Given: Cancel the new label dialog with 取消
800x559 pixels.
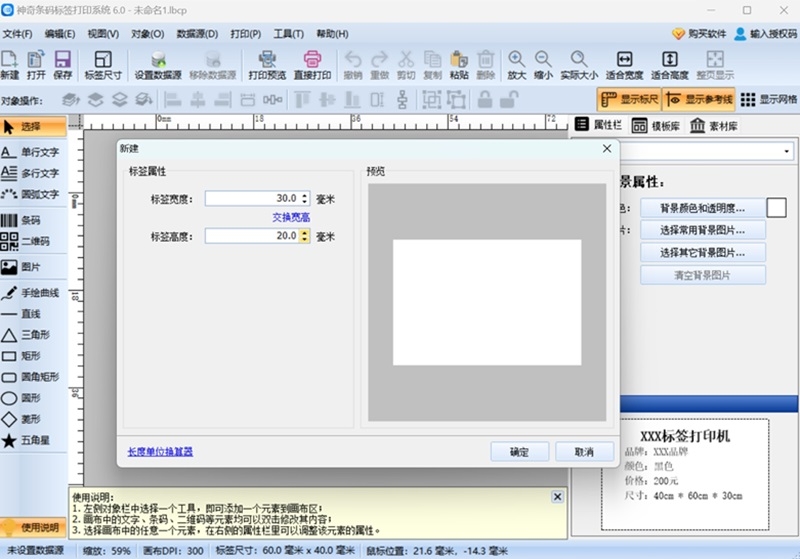Looking at the screenshot, I should [584, 452].
